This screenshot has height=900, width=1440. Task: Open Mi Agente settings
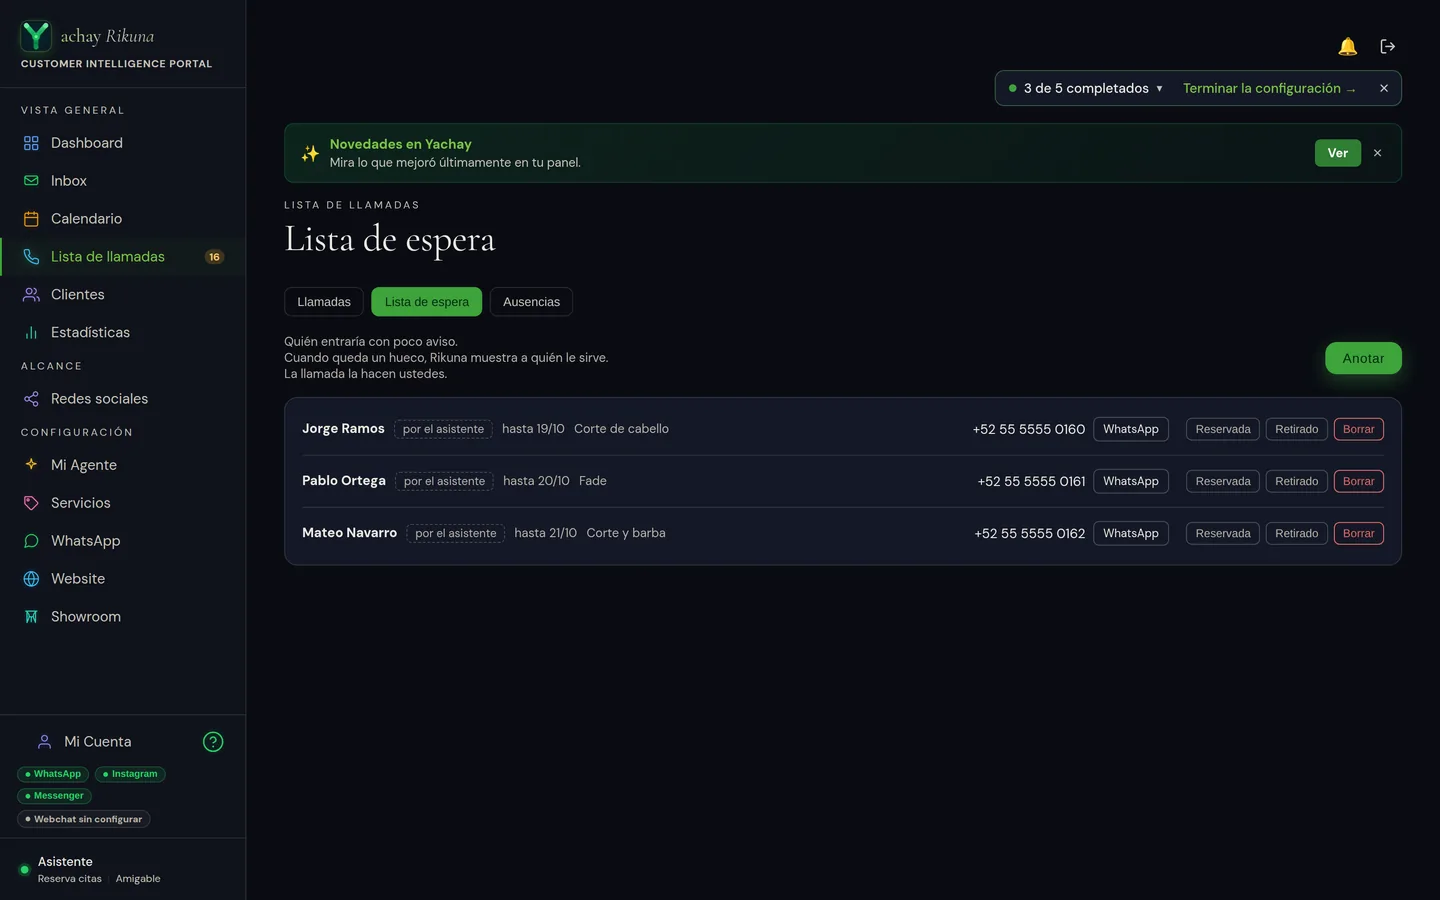coord(122,465)
